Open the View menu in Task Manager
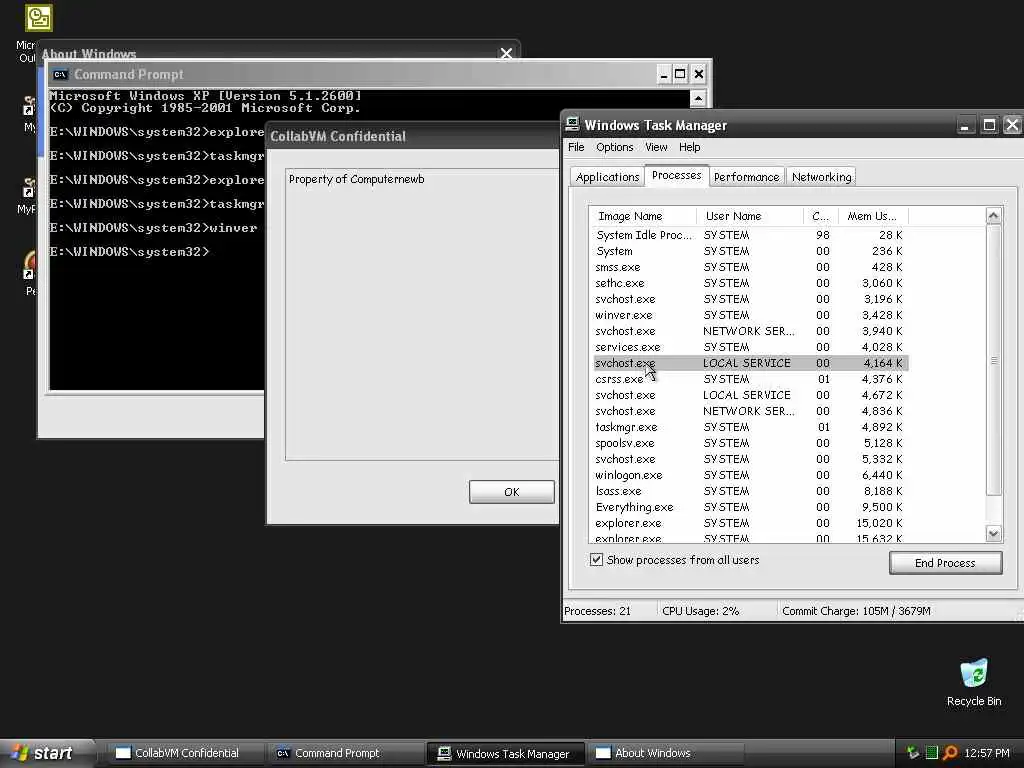 click(x=656, y=147)
